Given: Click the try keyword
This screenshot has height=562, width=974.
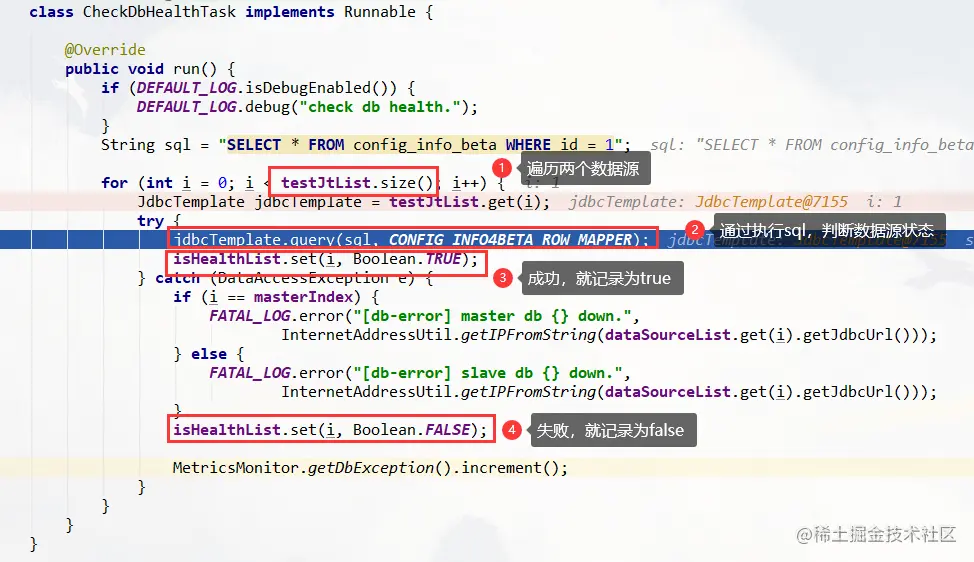Looking at the screenshot, I should tap(150, 221).
